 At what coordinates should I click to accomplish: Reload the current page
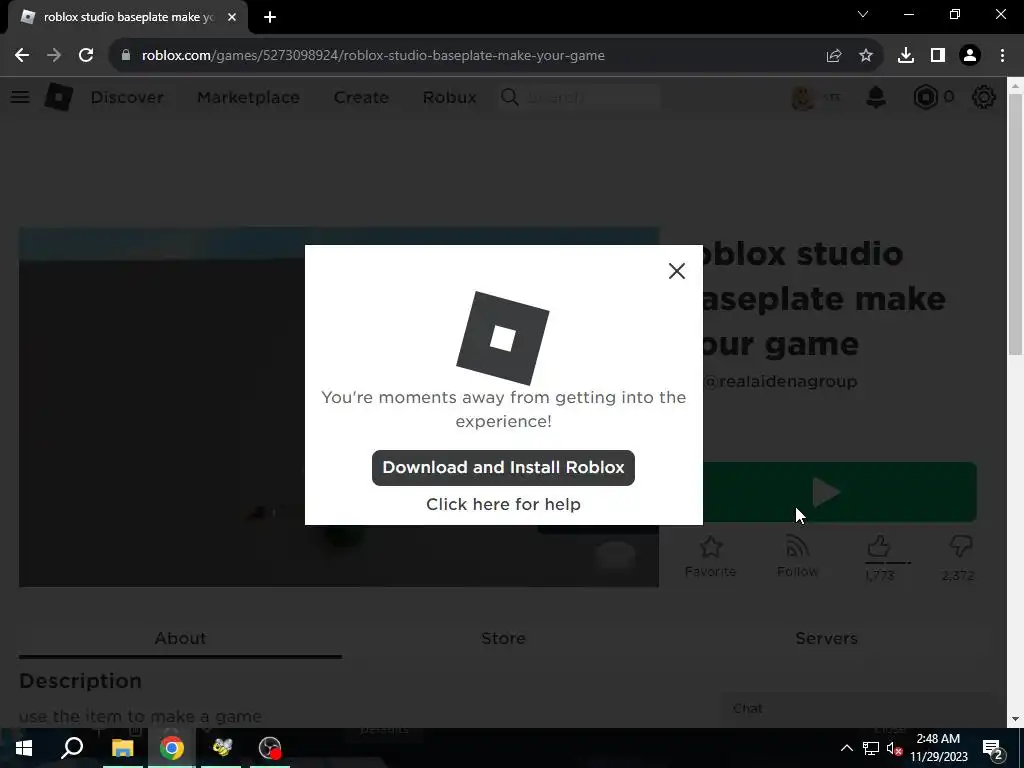click(86, 56)
